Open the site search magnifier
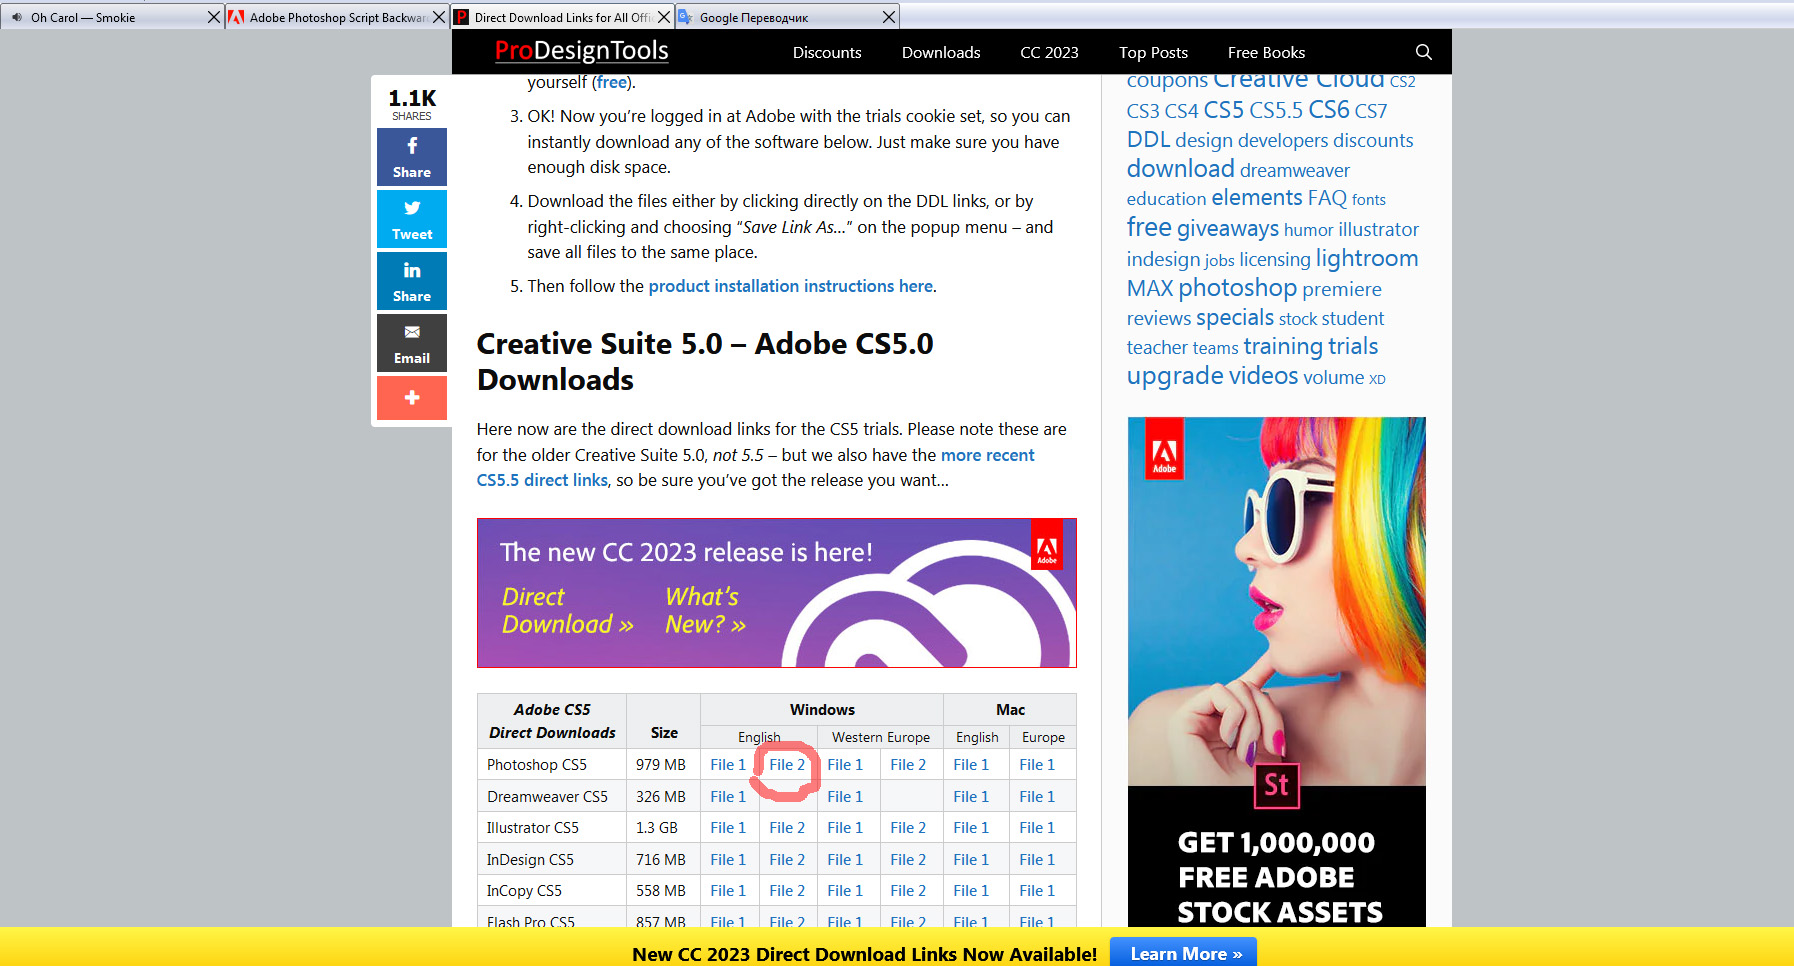The height and width of the screenshot is (966, 1794). click(x=1424, y=52)
